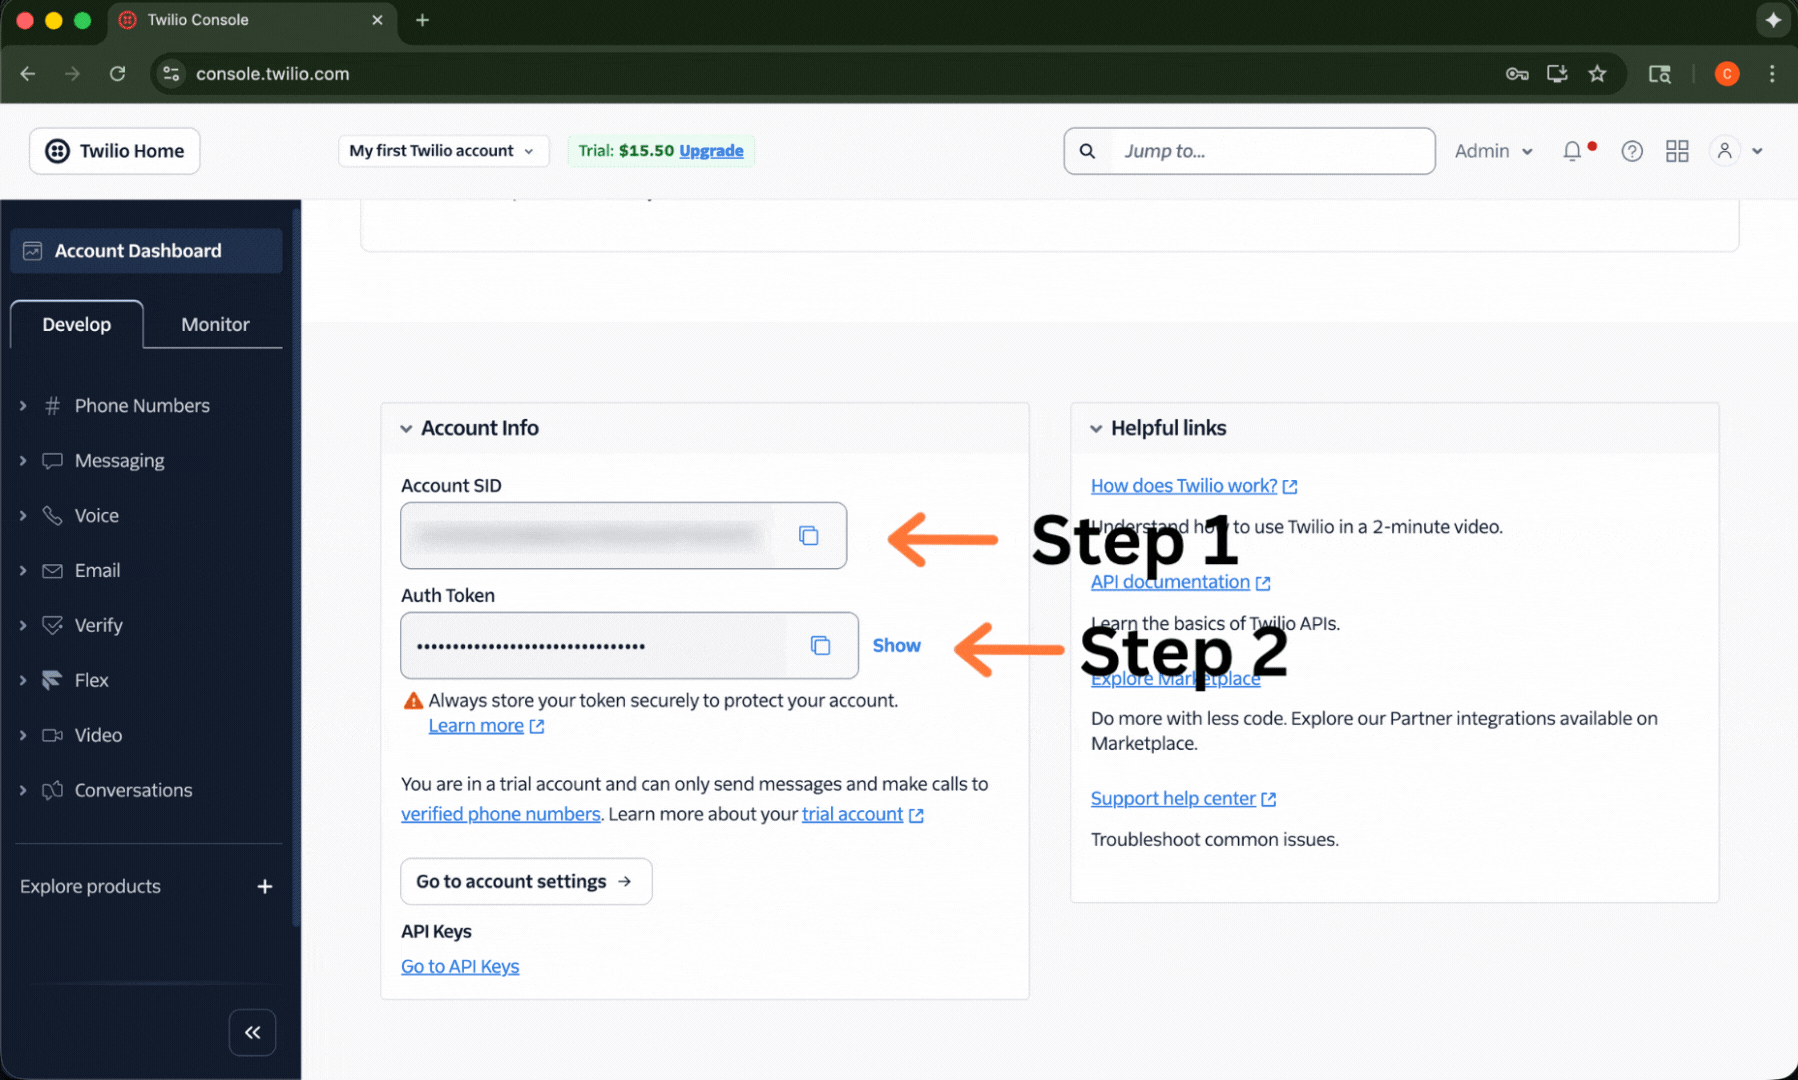Image resolution: width=1798 pixels, height=1080 pixels.
Task: Open the user profile menu
Action: tap(1736, 151)
